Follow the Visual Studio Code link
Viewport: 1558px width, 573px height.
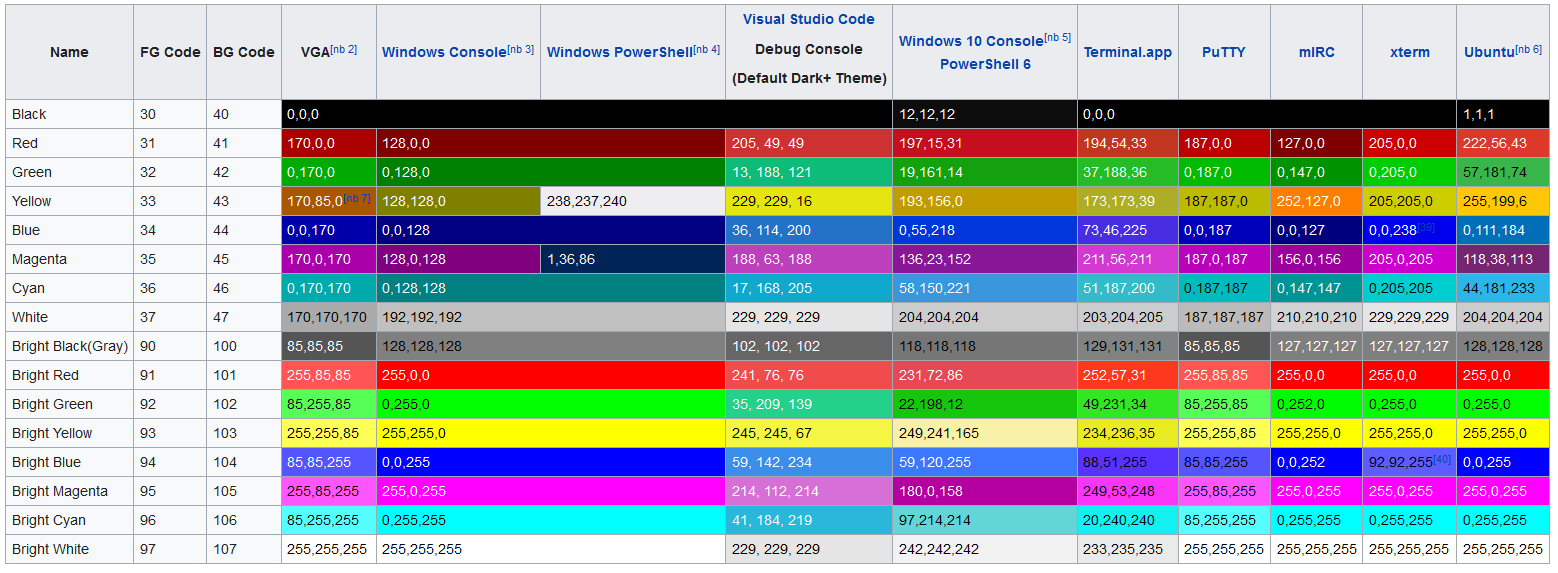tap(808, 19)
